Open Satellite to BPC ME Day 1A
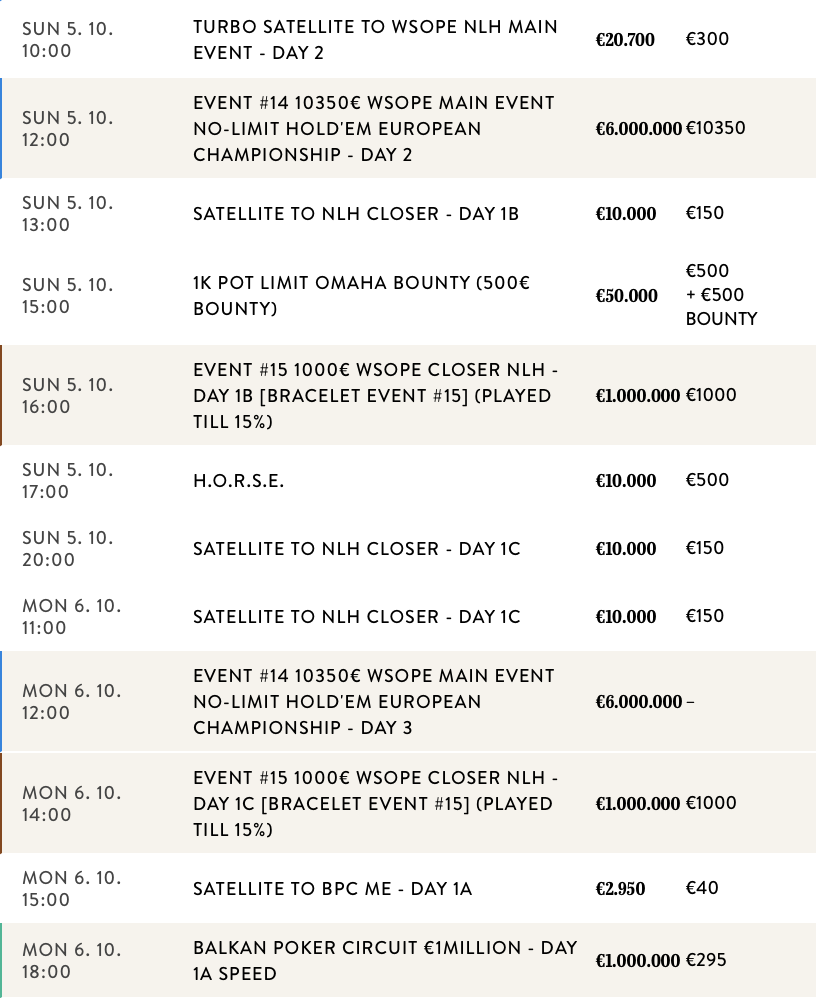 [332, 889]
